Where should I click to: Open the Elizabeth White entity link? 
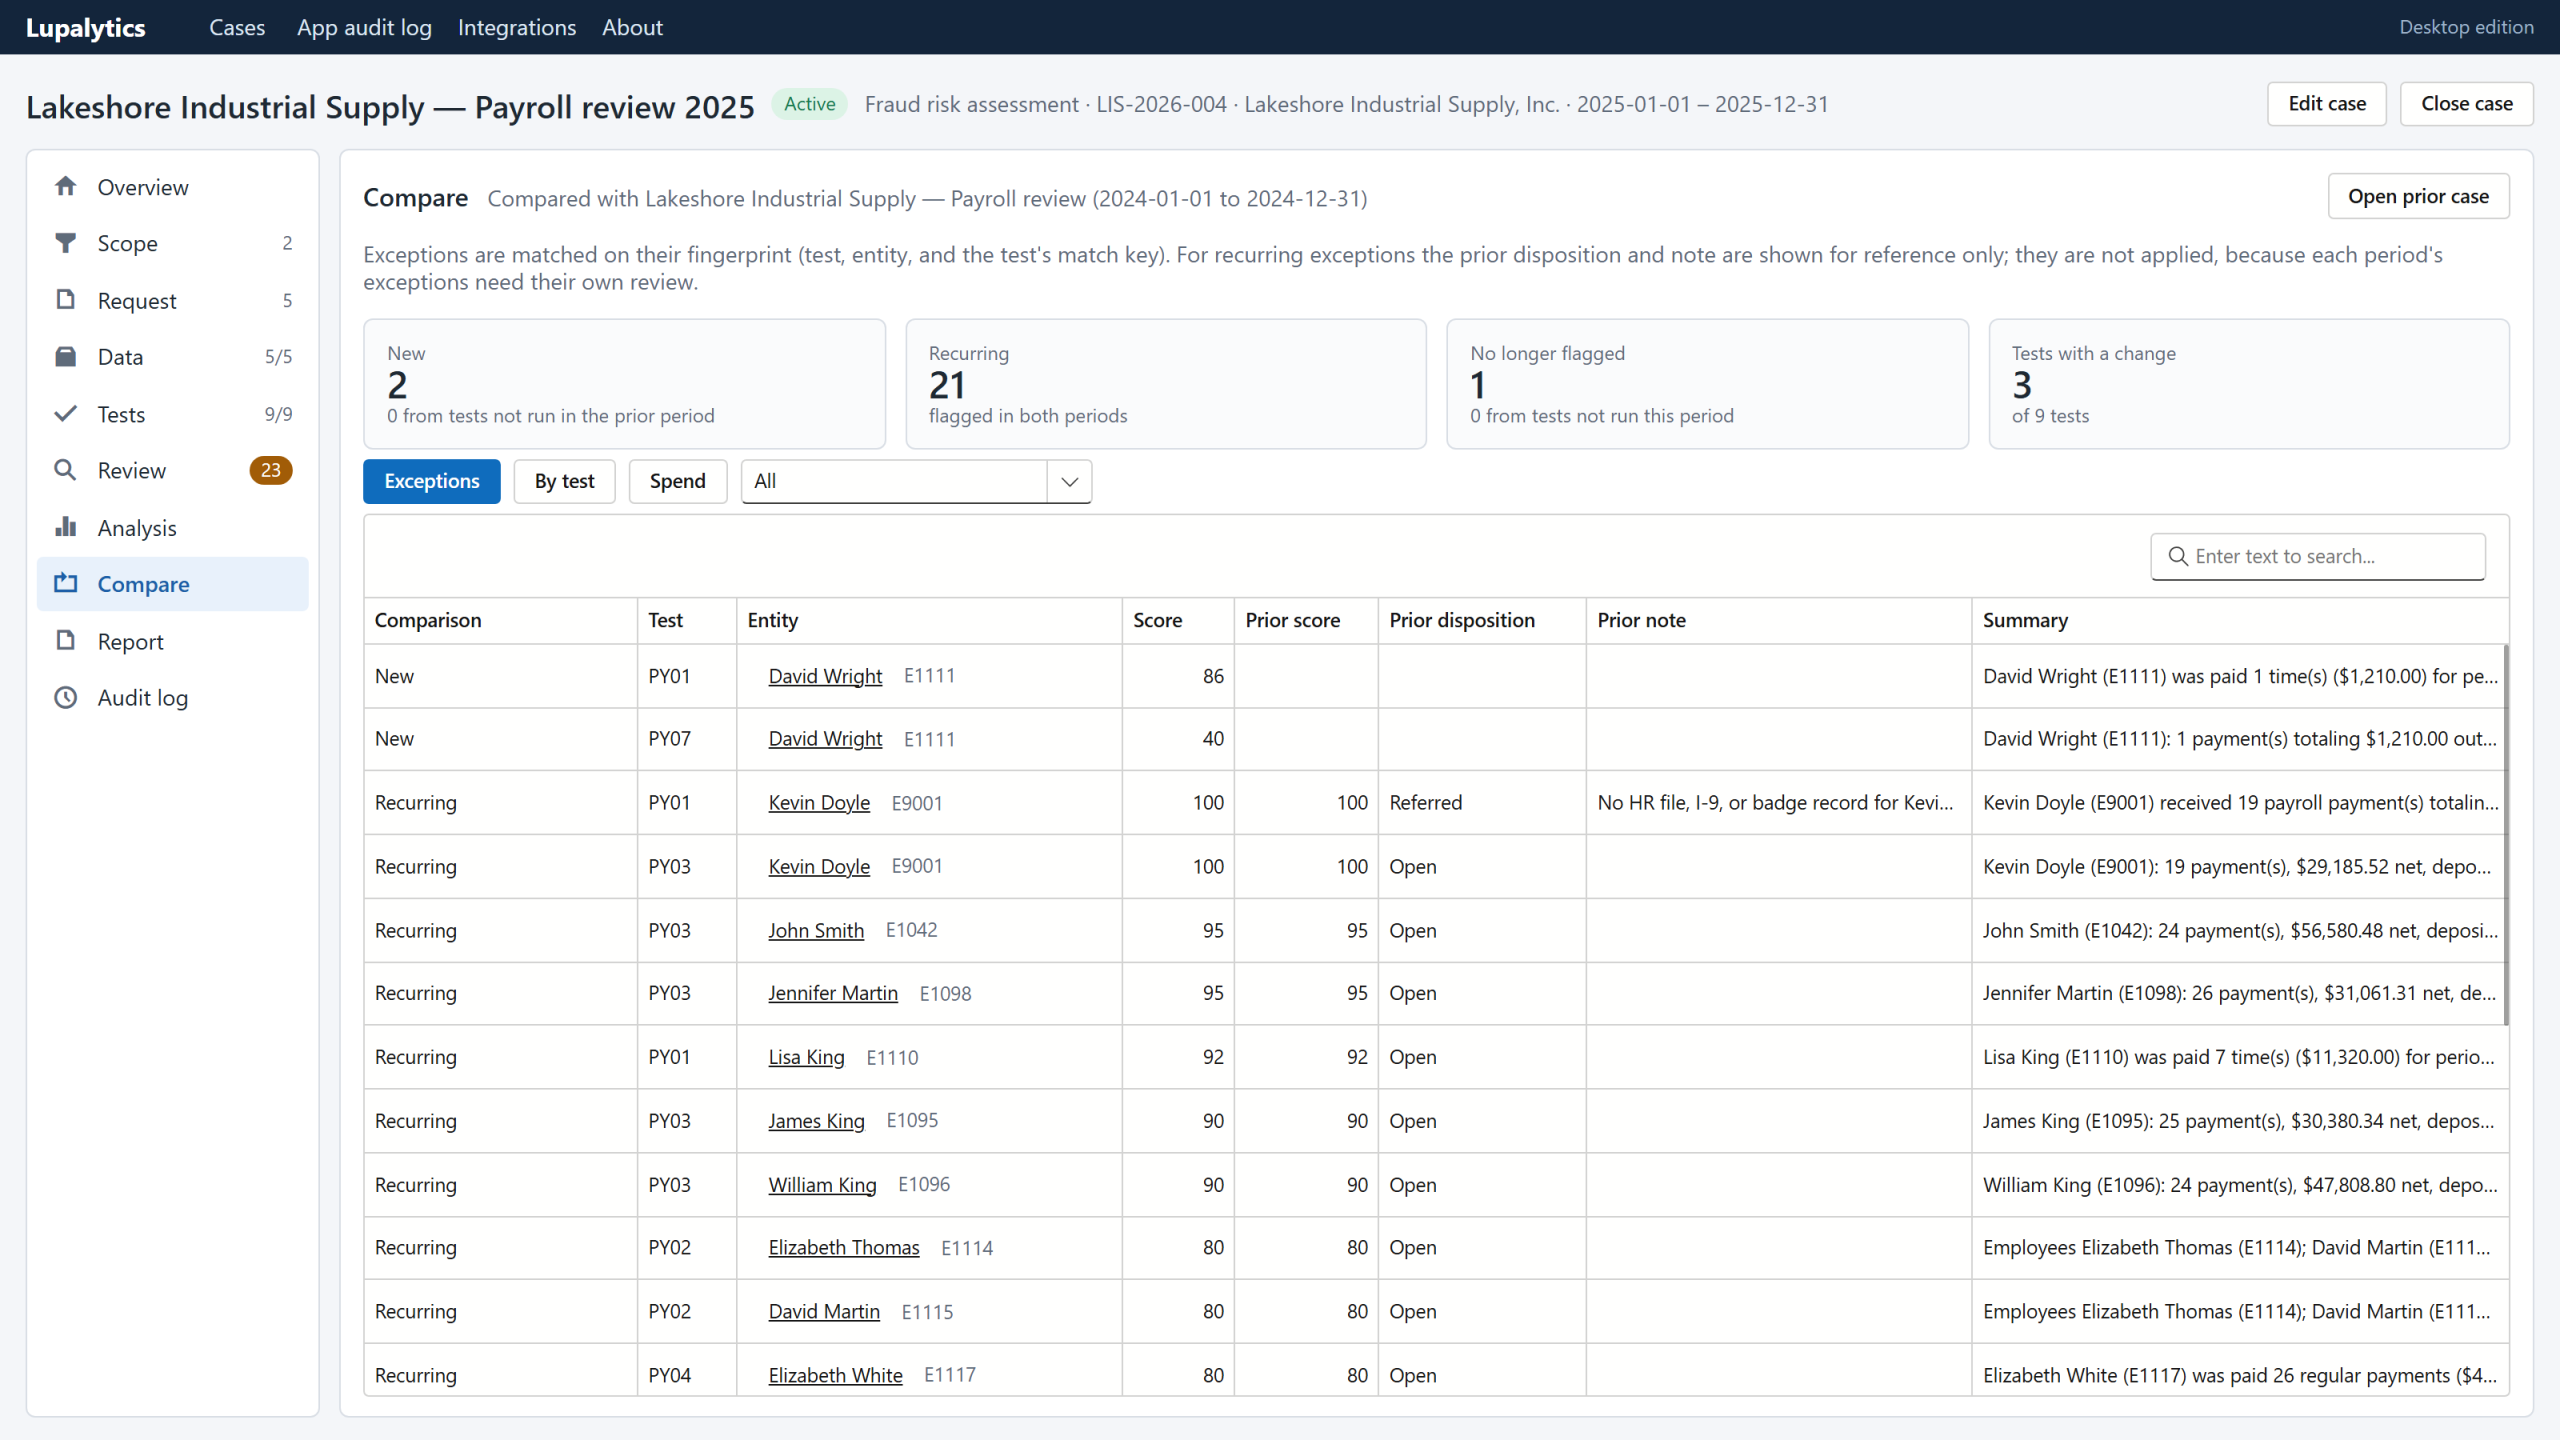click(835, 1375)
